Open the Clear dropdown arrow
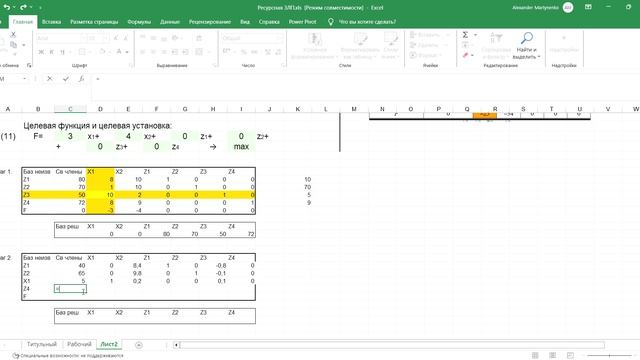 click(473, 55)
